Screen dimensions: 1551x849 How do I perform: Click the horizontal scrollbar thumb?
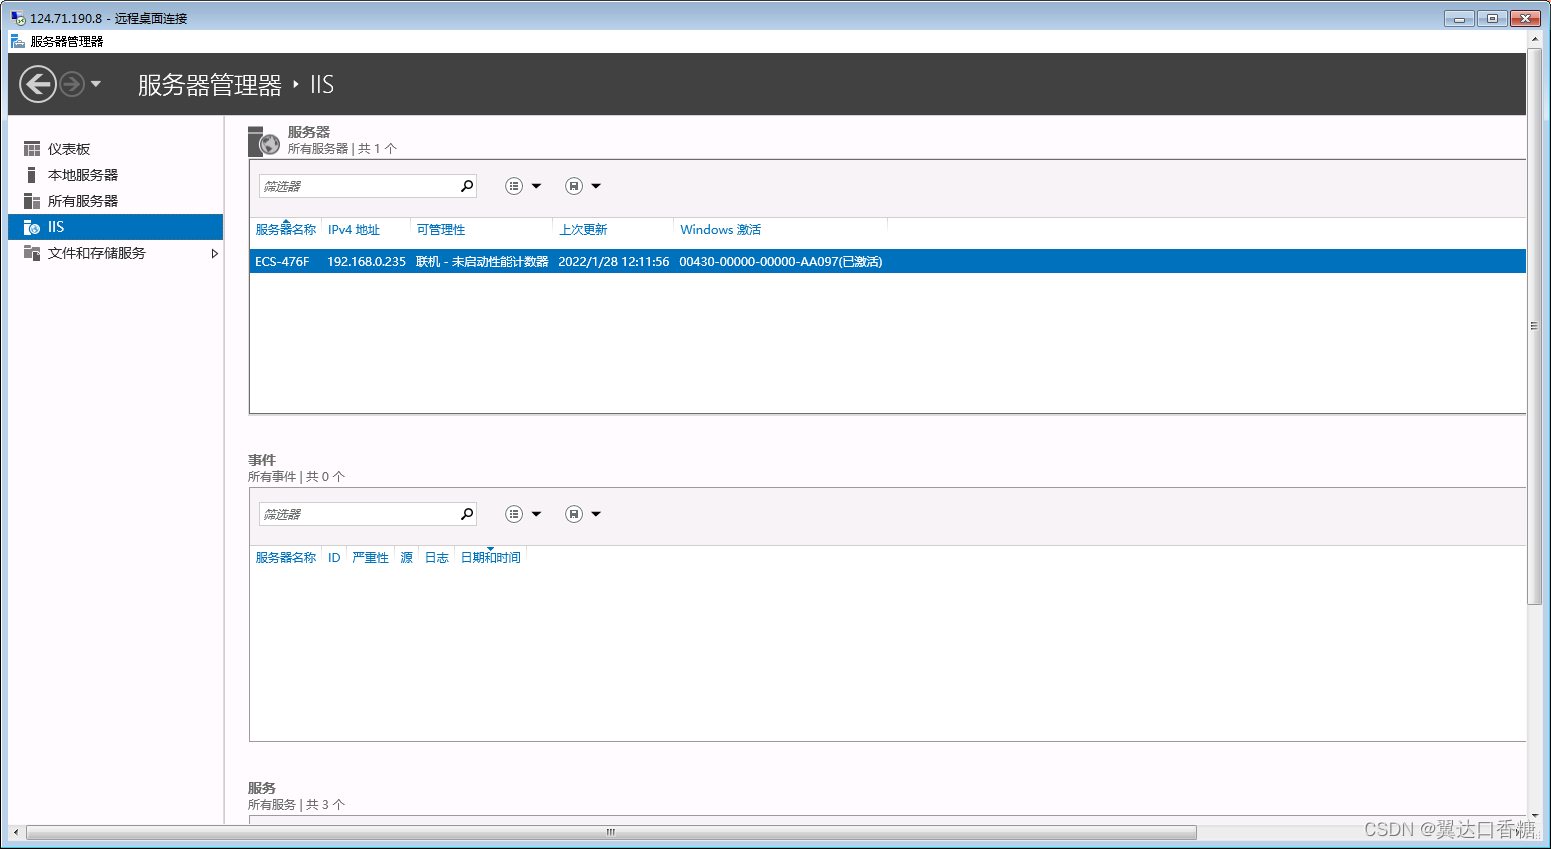(x=611, y=832)
